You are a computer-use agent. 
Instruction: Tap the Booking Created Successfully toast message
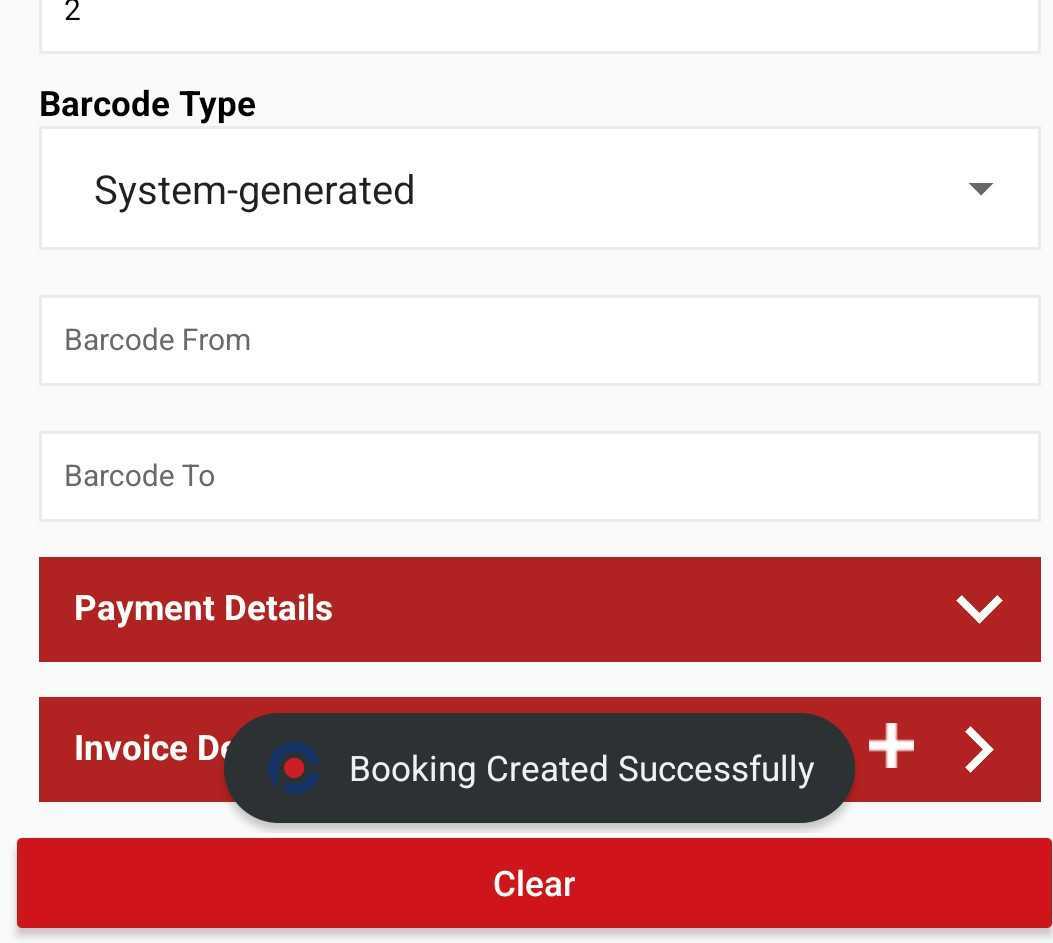(581, 769)
